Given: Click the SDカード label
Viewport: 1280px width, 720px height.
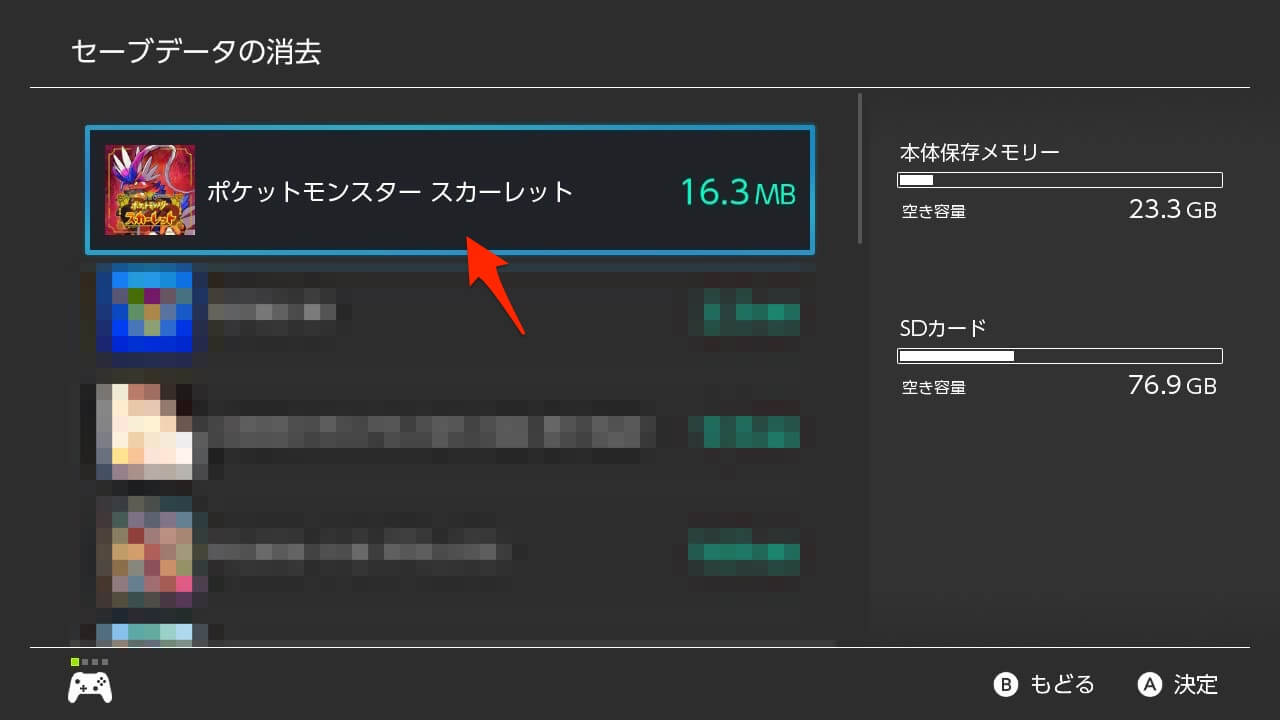Looking at the screenshot, I should (x=943, y=328).
